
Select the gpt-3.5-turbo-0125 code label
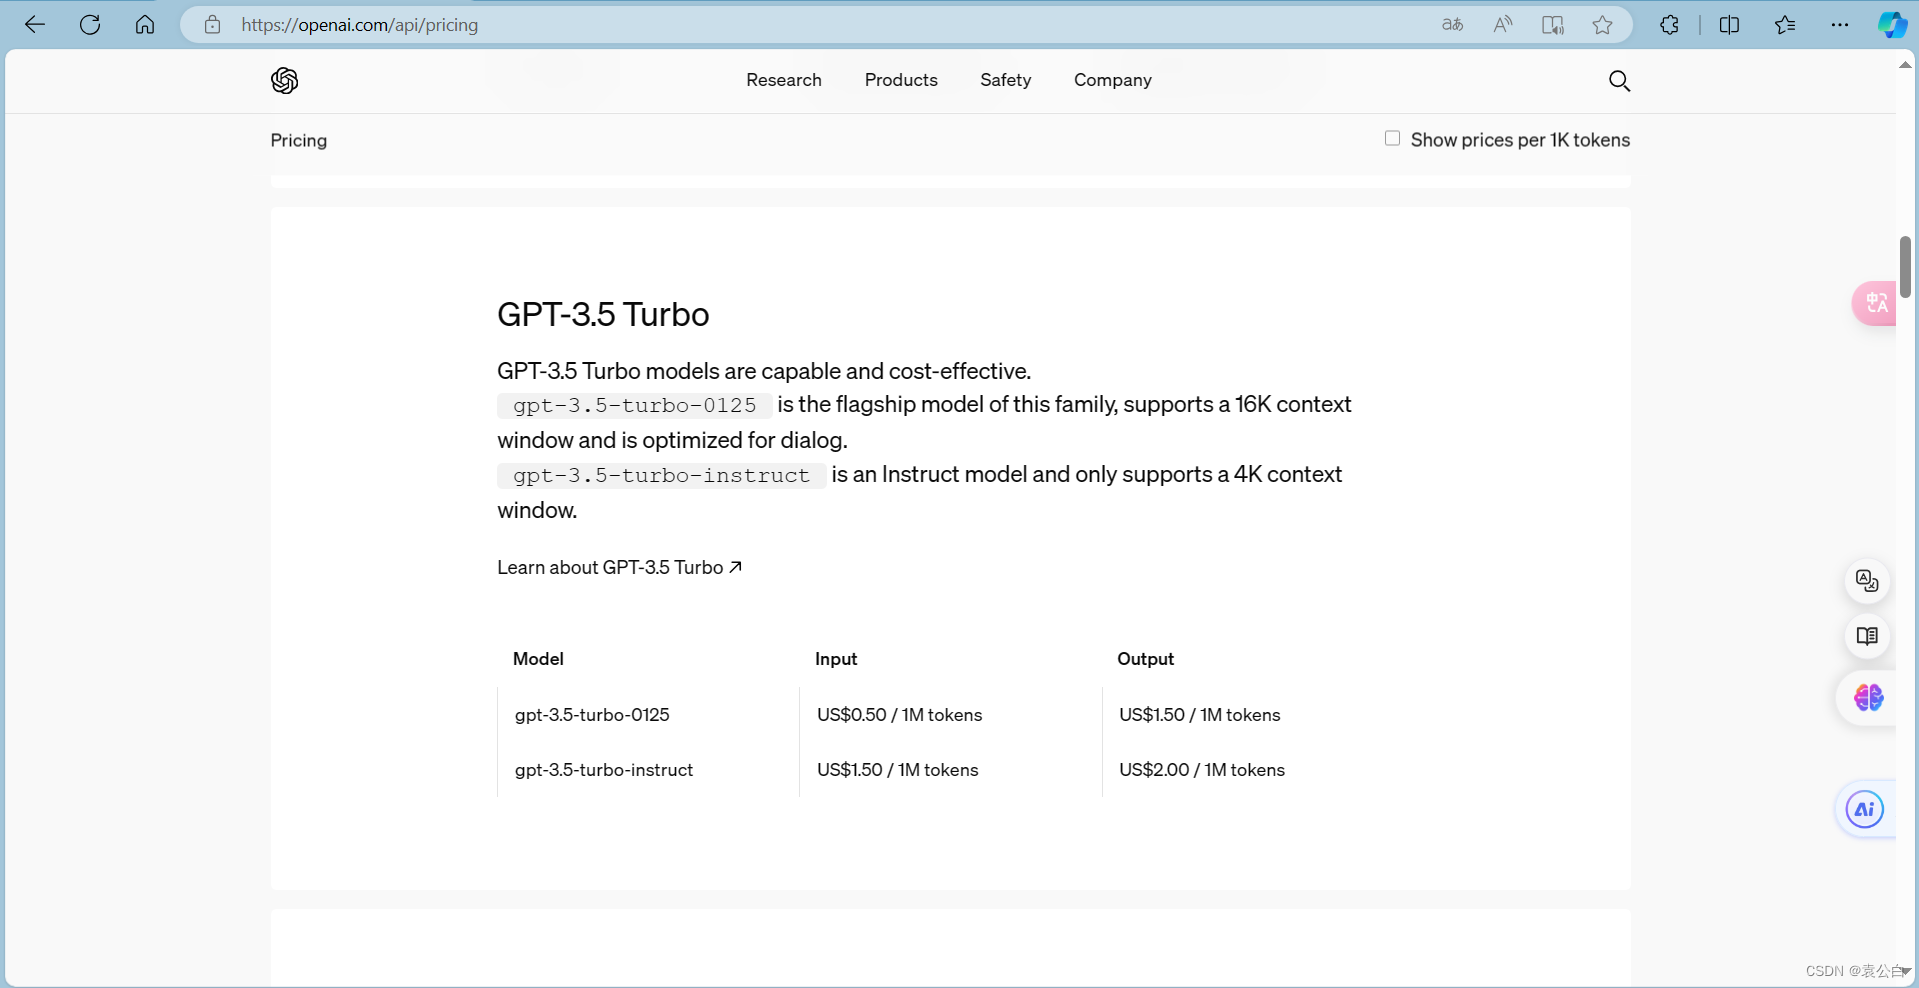(x=635, y=405)
